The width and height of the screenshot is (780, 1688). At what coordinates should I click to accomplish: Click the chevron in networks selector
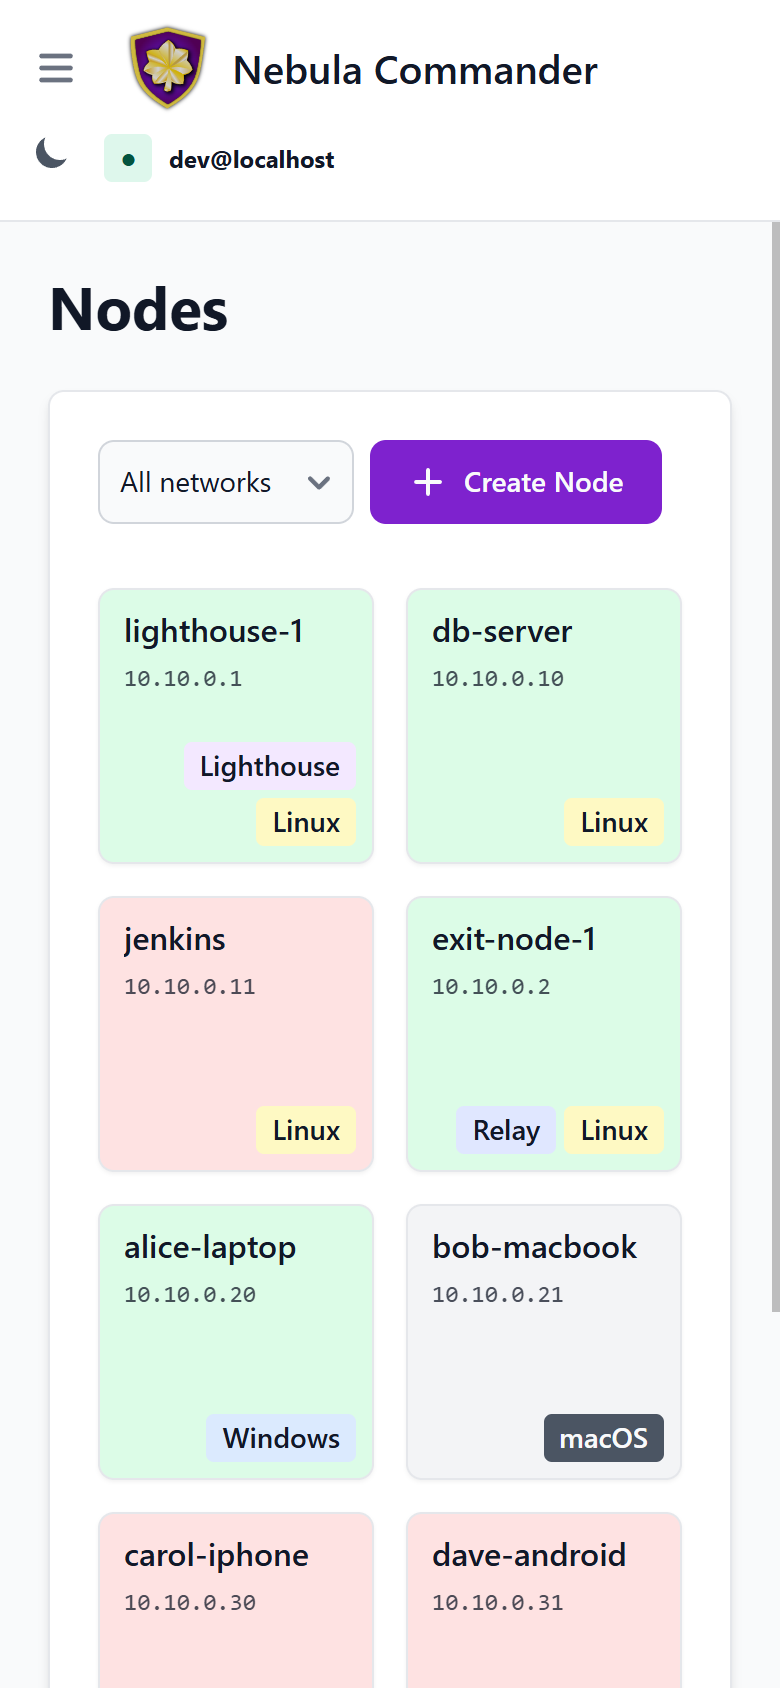point(319,483)
